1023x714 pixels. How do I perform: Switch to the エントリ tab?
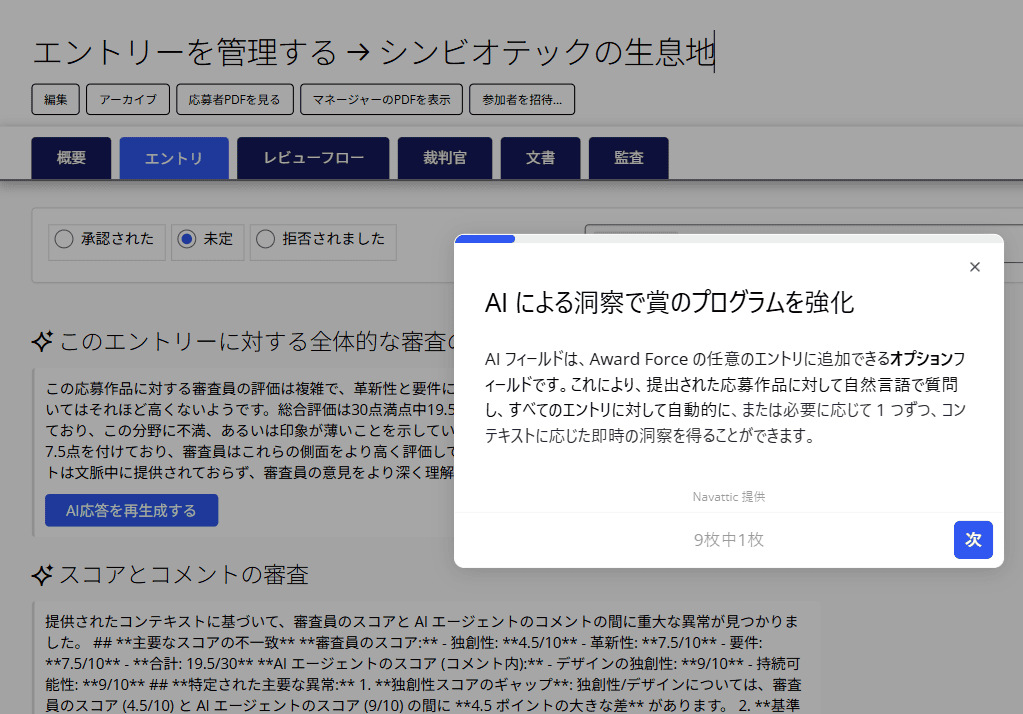tap(174, 158)
